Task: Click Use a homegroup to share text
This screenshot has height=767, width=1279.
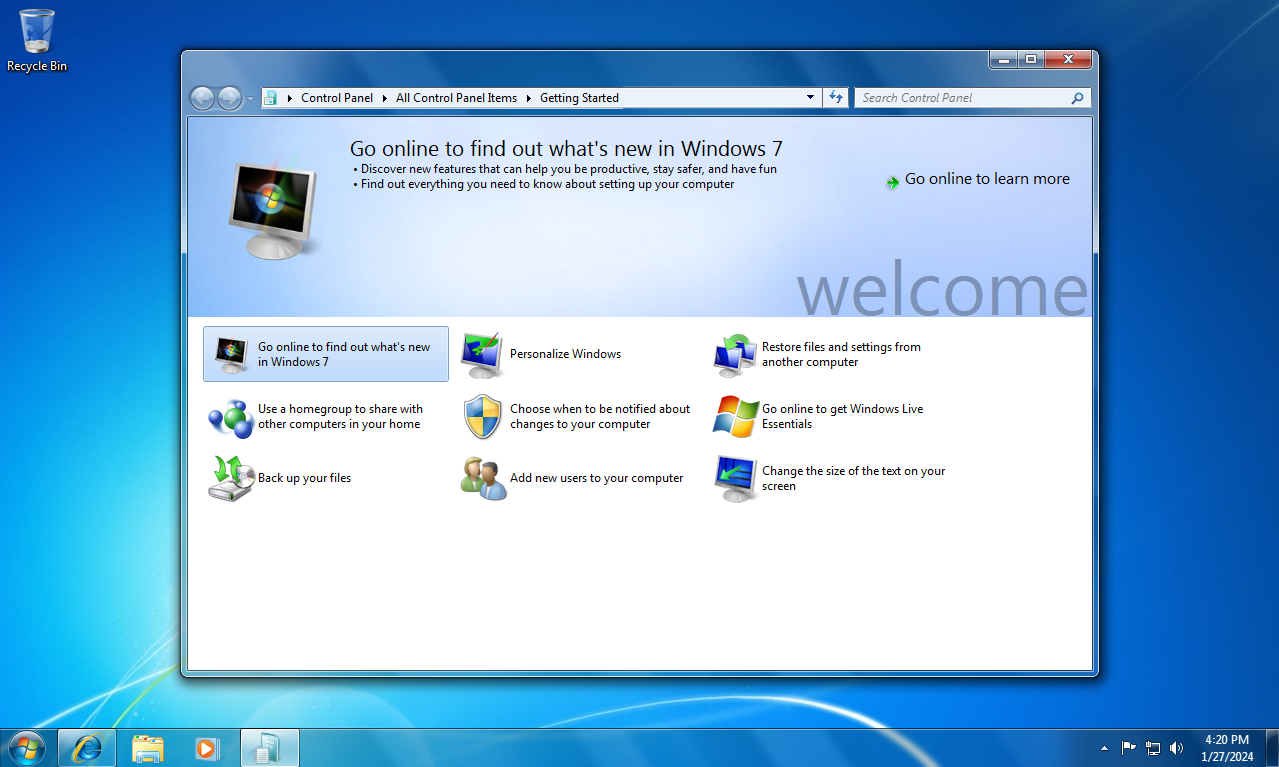Action: click(x=340, y=416)
